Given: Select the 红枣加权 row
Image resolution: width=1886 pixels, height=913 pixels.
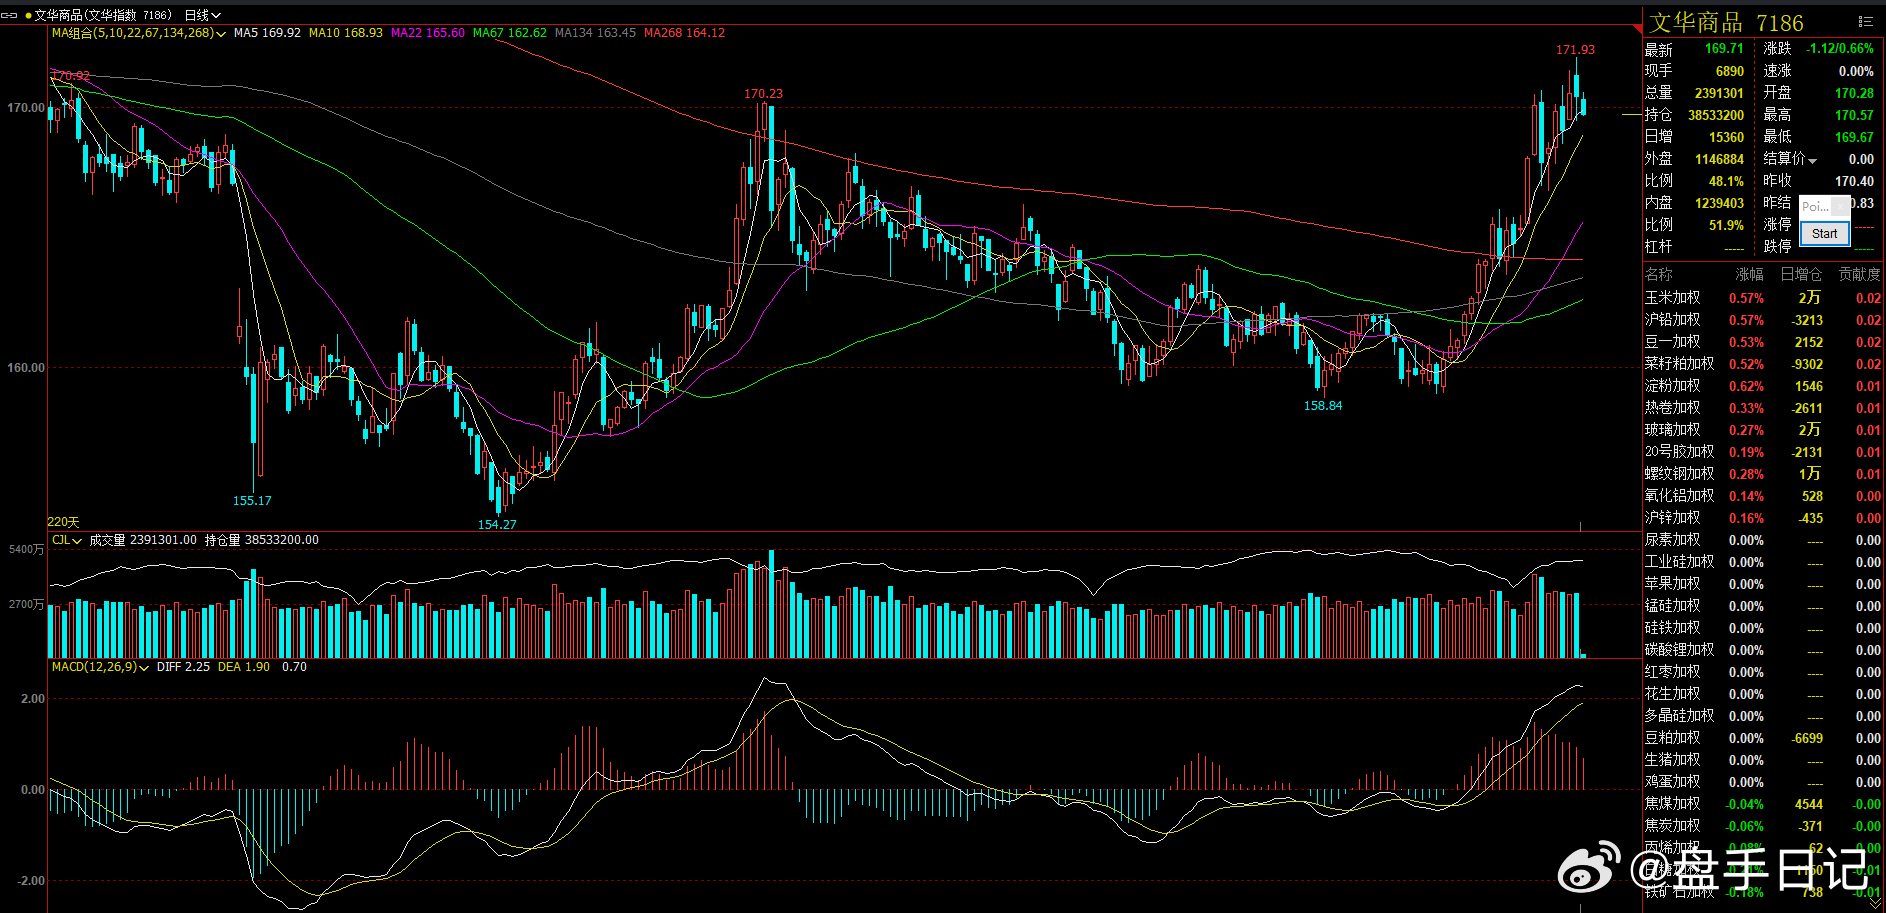Looking at the screenshot, I should point(1764,672).
